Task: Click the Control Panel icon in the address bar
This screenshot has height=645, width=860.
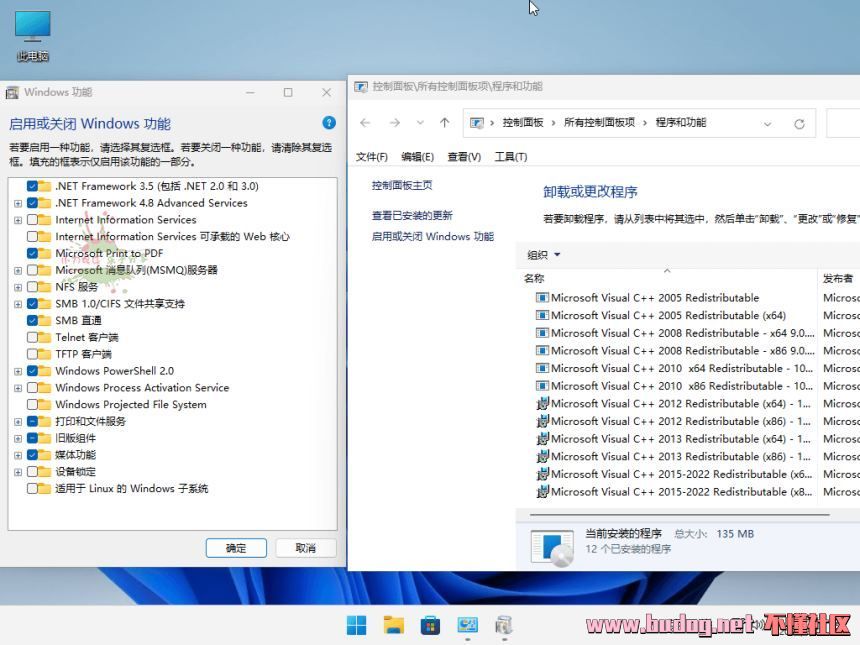Action: pyautogui.click(x=476, y=122)
